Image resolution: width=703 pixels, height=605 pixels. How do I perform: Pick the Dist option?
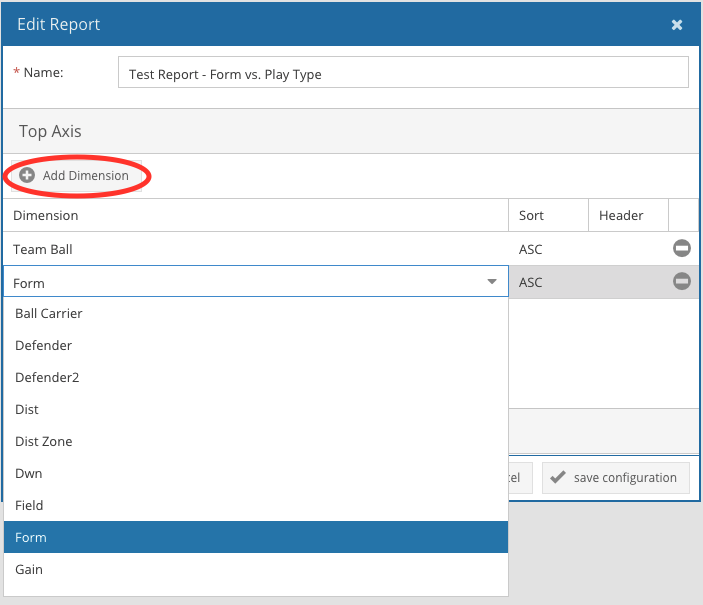[x=256, y=409]
